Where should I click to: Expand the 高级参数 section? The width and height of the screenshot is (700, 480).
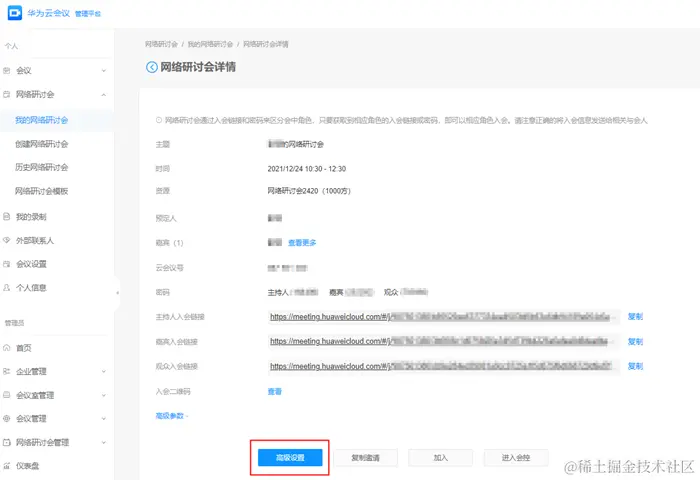point(172,416)
